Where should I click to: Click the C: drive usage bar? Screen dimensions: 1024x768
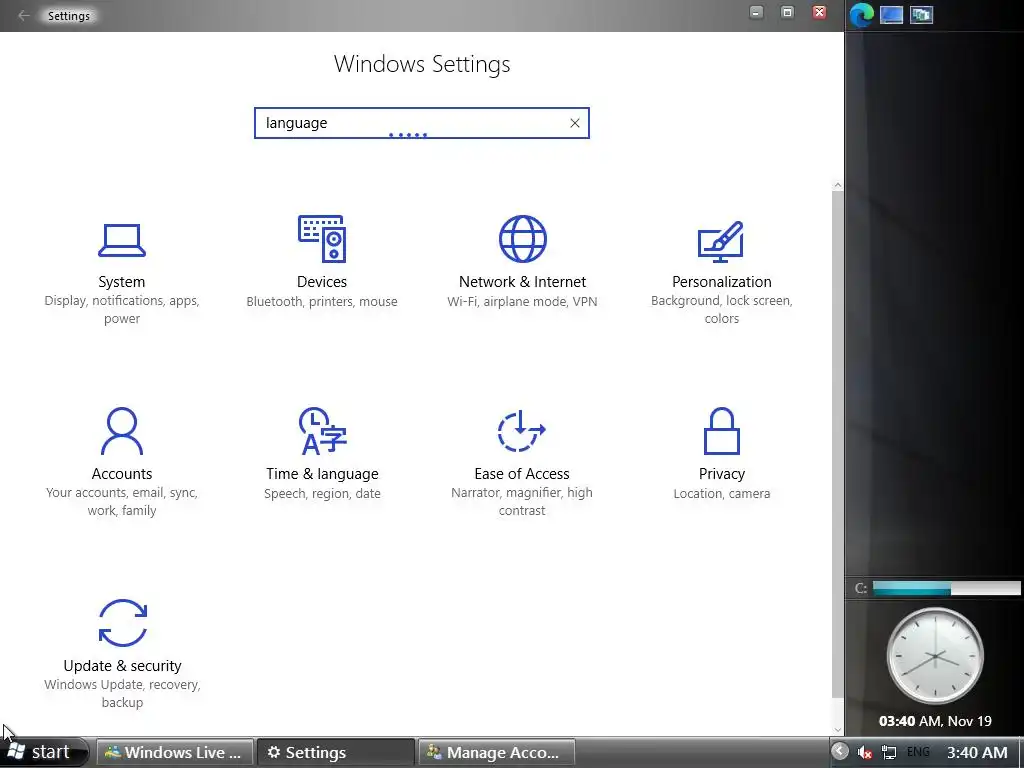click(946, 588)
